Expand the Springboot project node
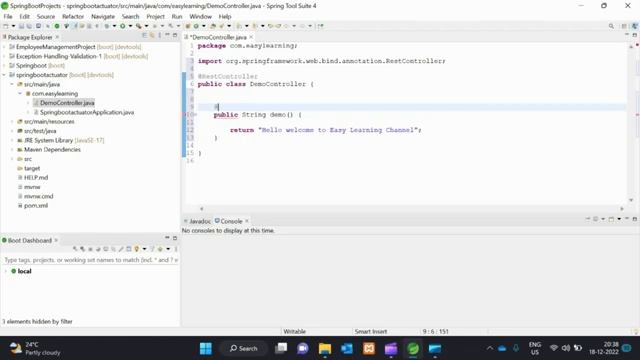 [4, 66]
